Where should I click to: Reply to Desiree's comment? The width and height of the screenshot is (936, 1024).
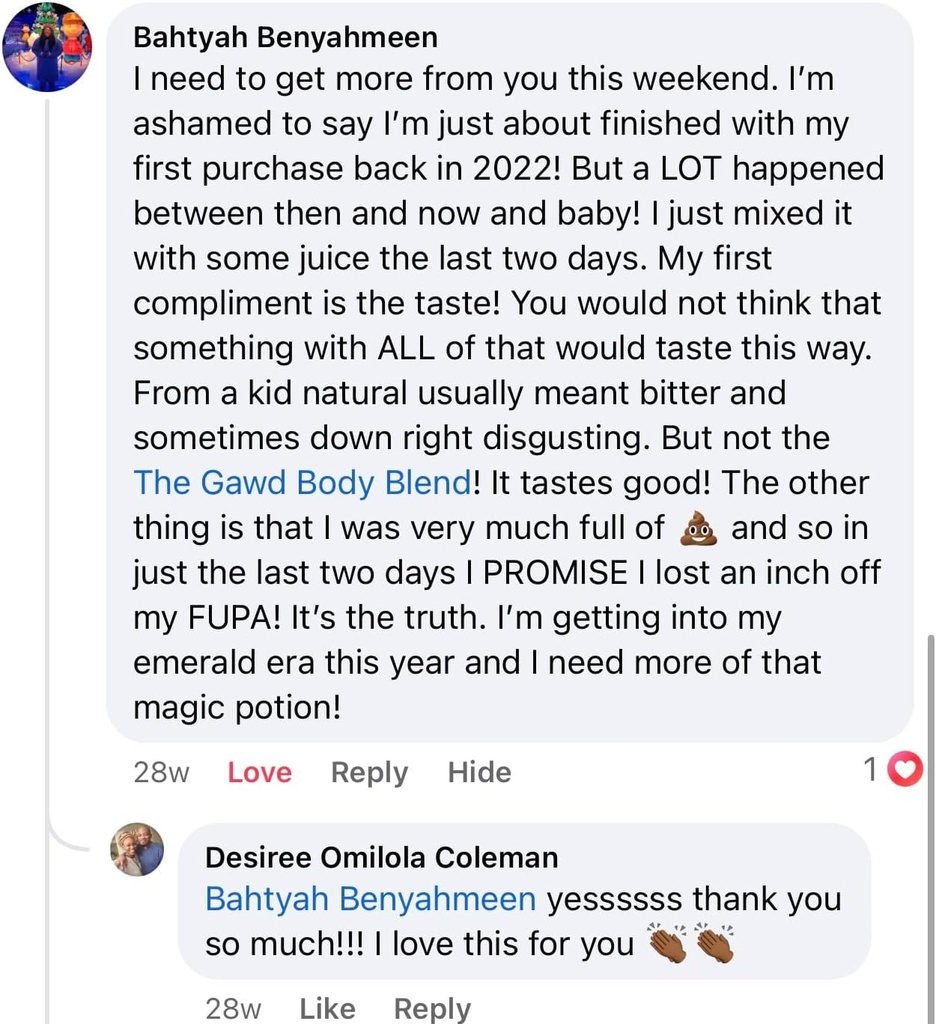point(432,1008)
